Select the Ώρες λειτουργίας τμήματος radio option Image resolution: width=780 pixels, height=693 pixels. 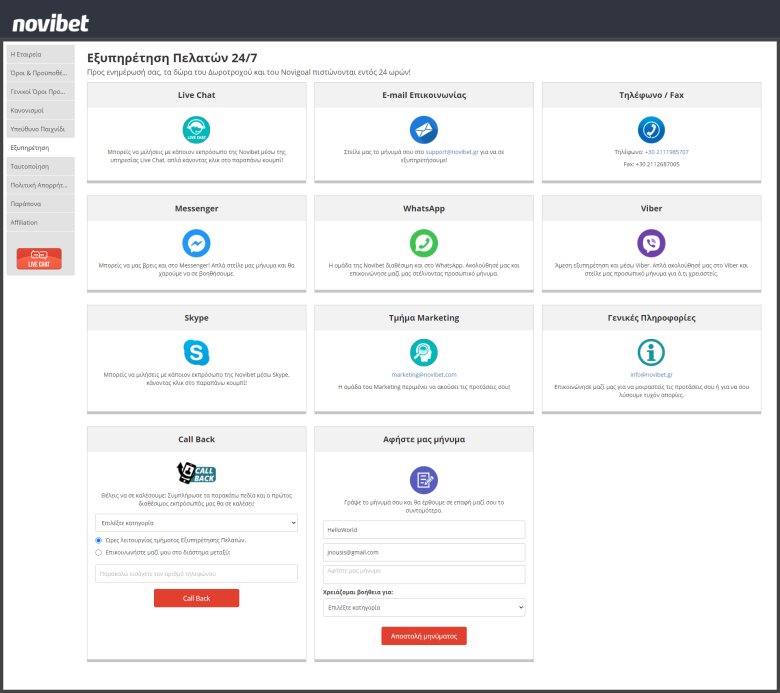click(98, 540)
